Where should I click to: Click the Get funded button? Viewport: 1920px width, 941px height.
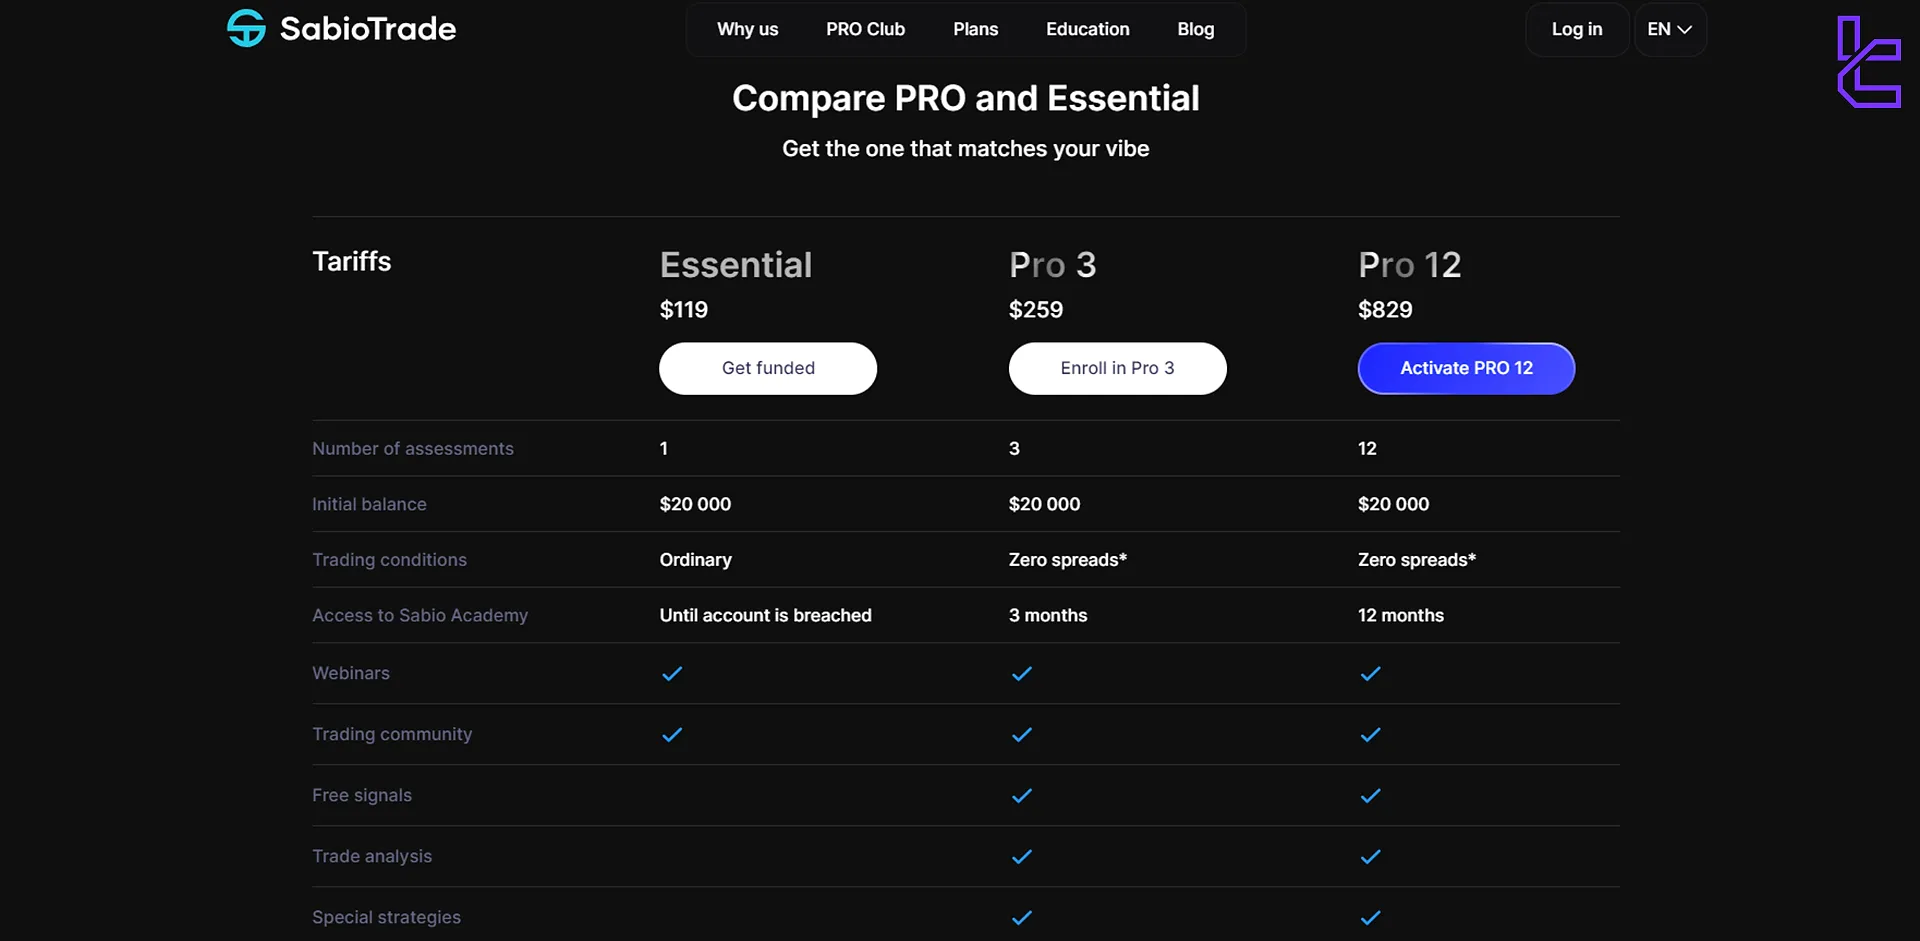click(x=768, y=368)
